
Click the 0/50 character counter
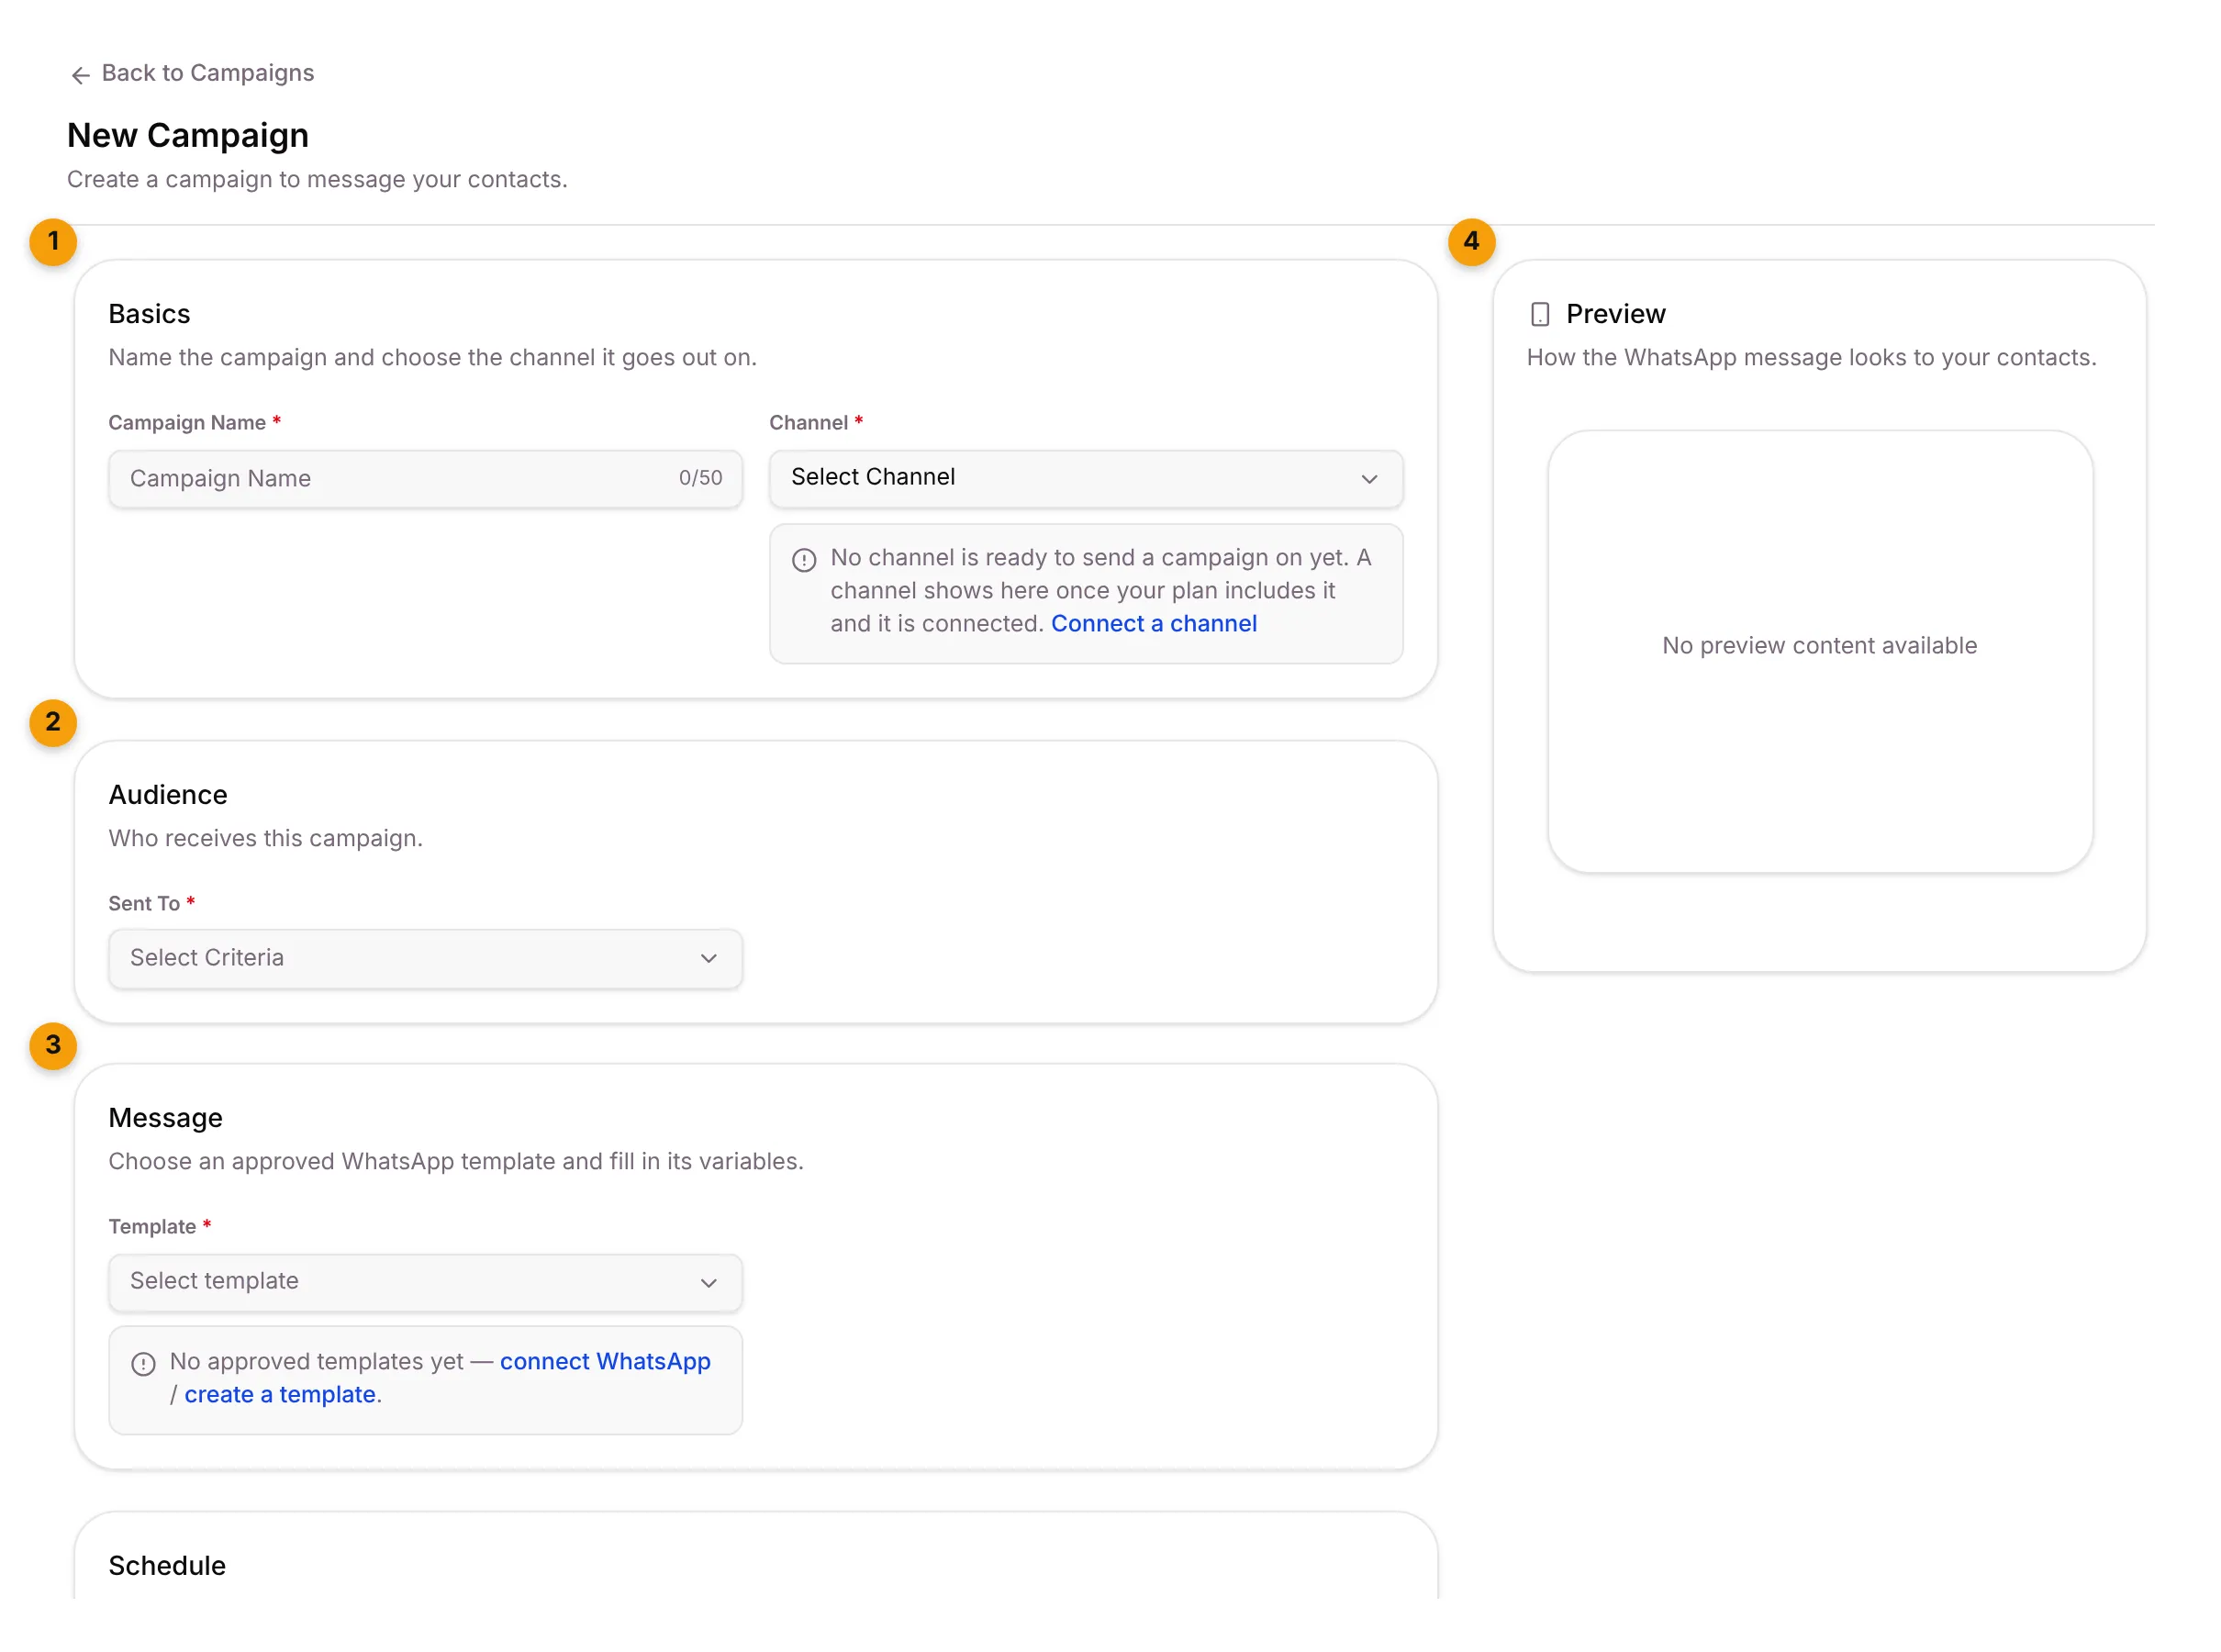(700, 478)
